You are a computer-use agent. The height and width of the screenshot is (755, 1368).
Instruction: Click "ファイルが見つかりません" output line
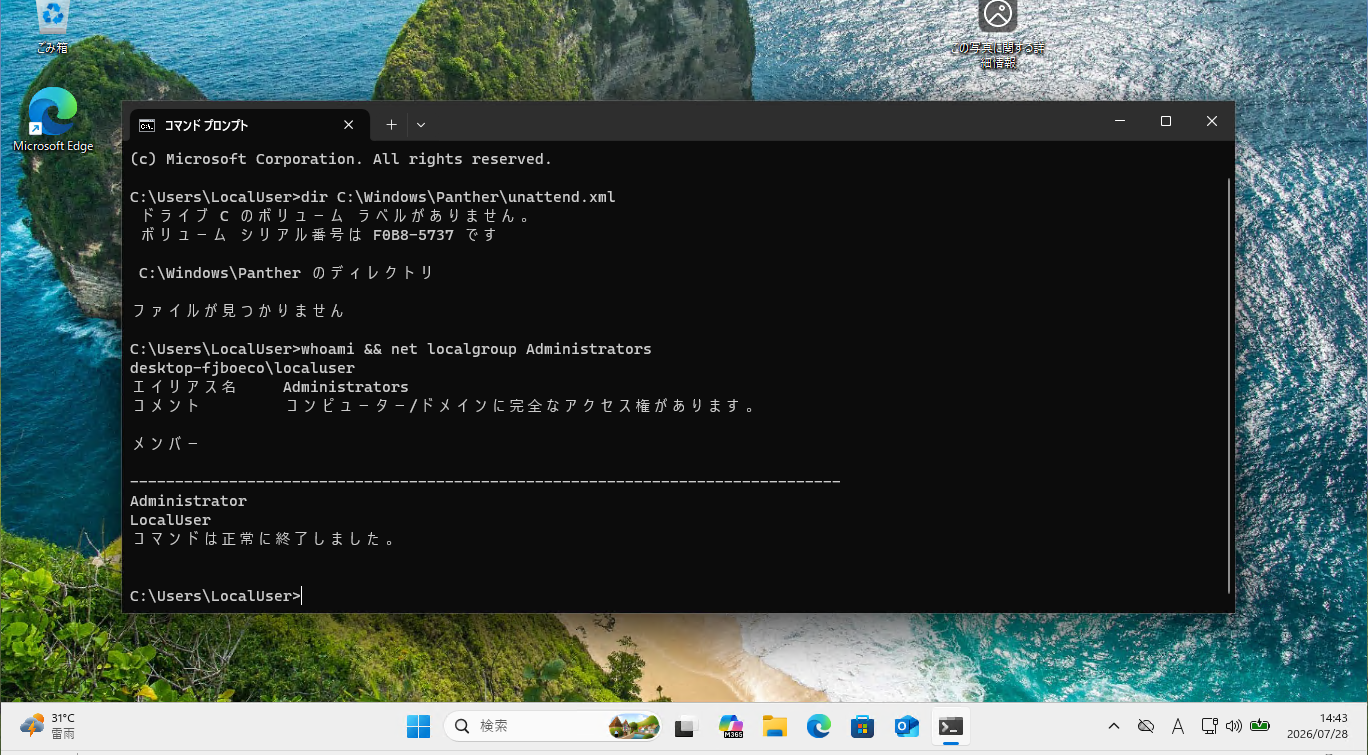coord(238,311)
